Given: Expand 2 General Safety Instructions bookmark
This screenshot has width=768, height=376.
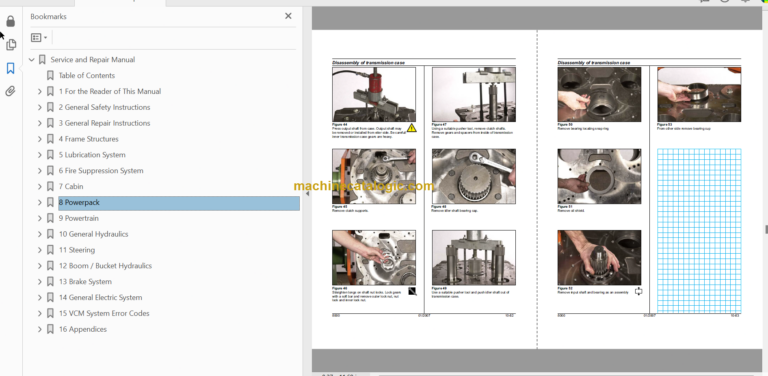Looking at the screenshot, I should pos(40,107).
